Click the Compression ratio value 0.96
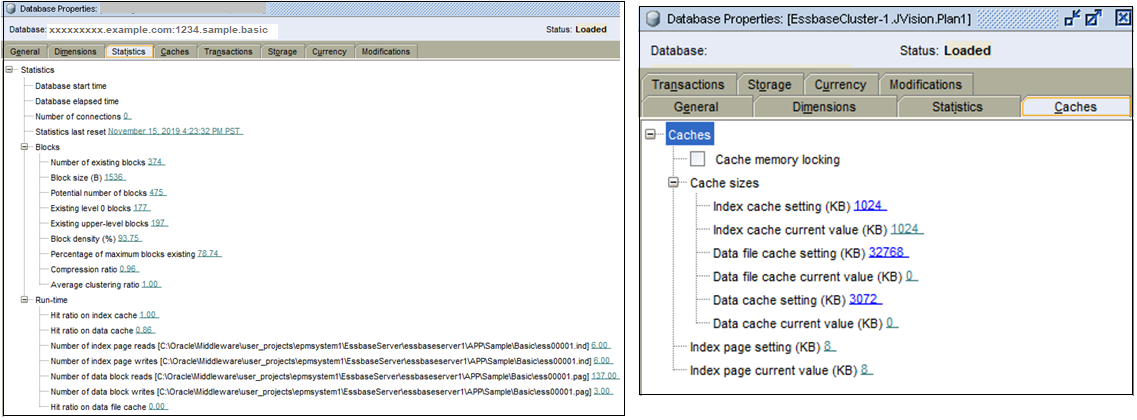The width and height of the screenshot is (1137, 420). [x=128, y=269]
